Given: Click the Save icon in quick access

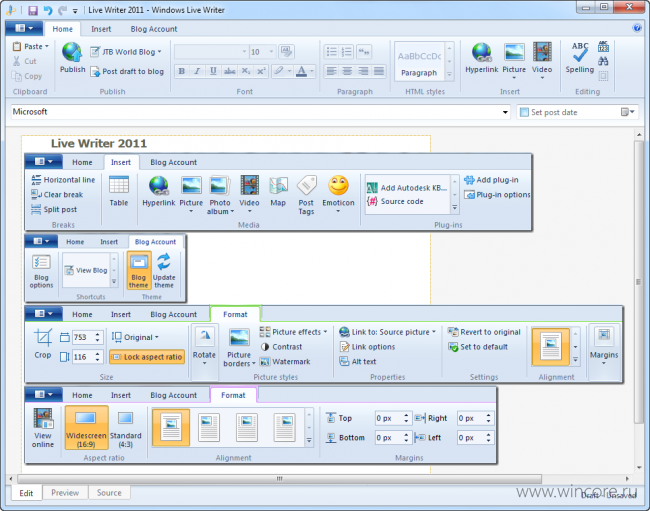Looking at the screenshot, I should [x=33, y=10].
